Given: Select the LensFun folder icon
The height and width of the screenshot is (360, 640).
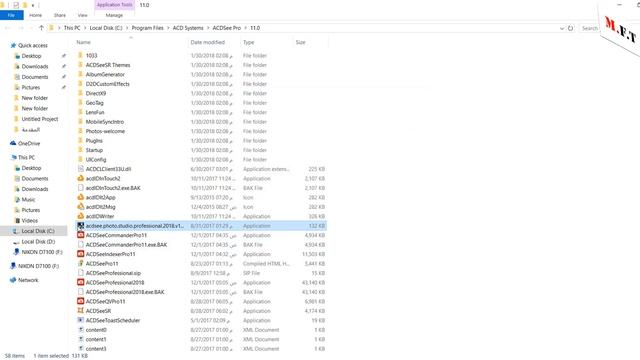Looking at the screenshot, I should click(x=80, y=112).
